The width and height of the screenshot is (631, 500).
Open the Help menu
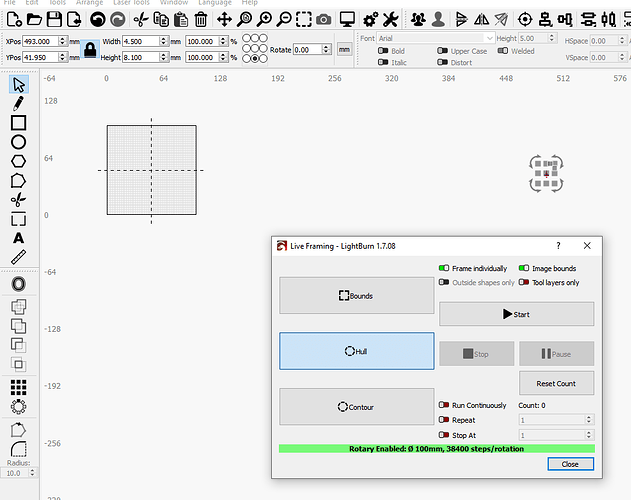point(250,3)
